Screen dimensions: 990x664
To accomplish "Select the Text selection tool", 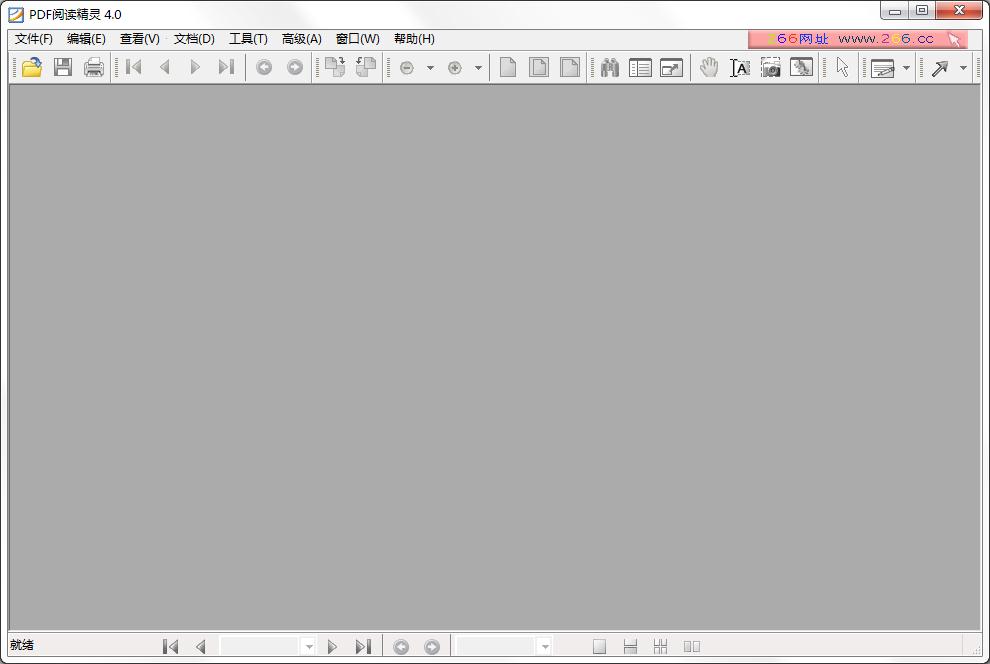I will tap(739, 67).
